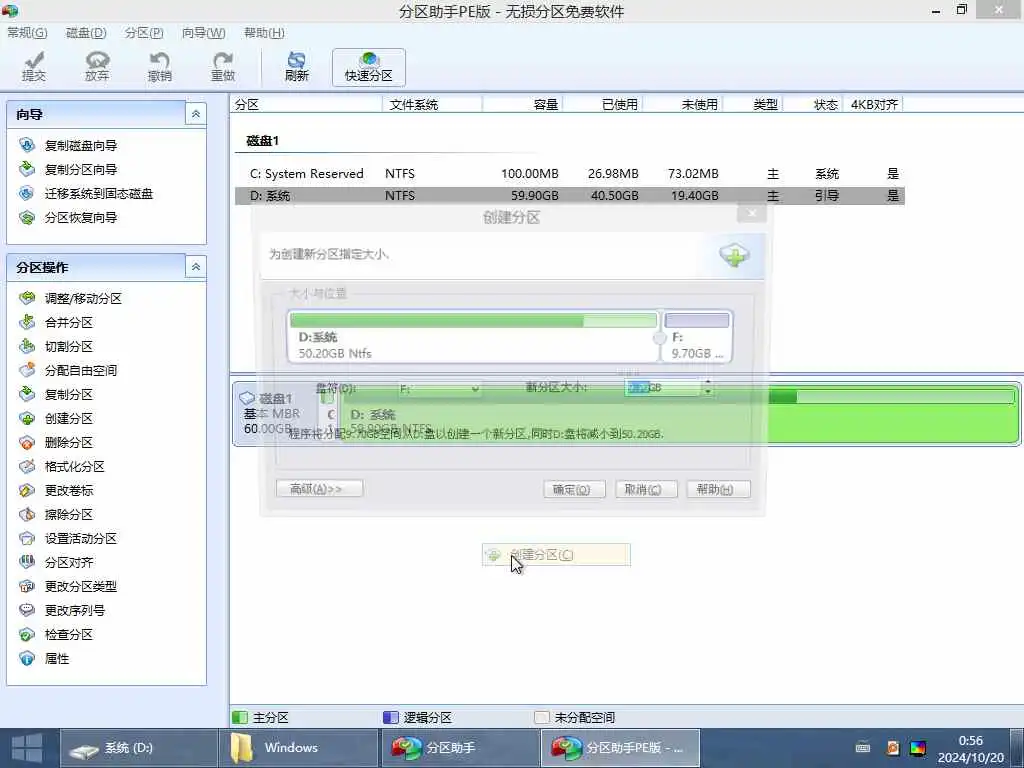Open the 帮助(H) menu

point(264,33)
